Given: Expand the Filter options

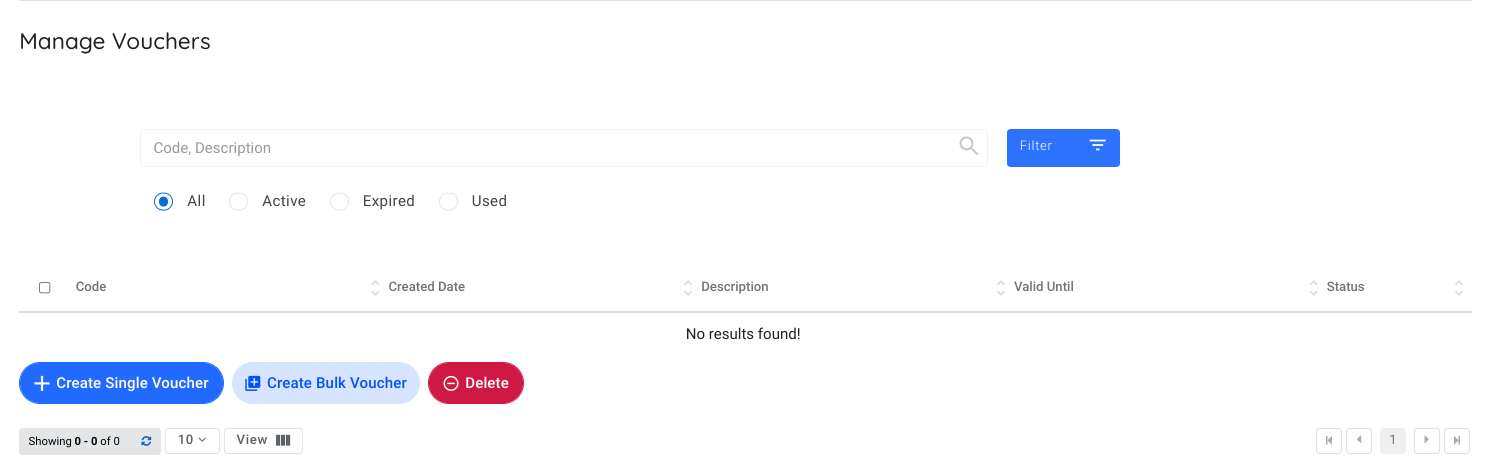Looking at the screenshot, I should [1062, 147].
